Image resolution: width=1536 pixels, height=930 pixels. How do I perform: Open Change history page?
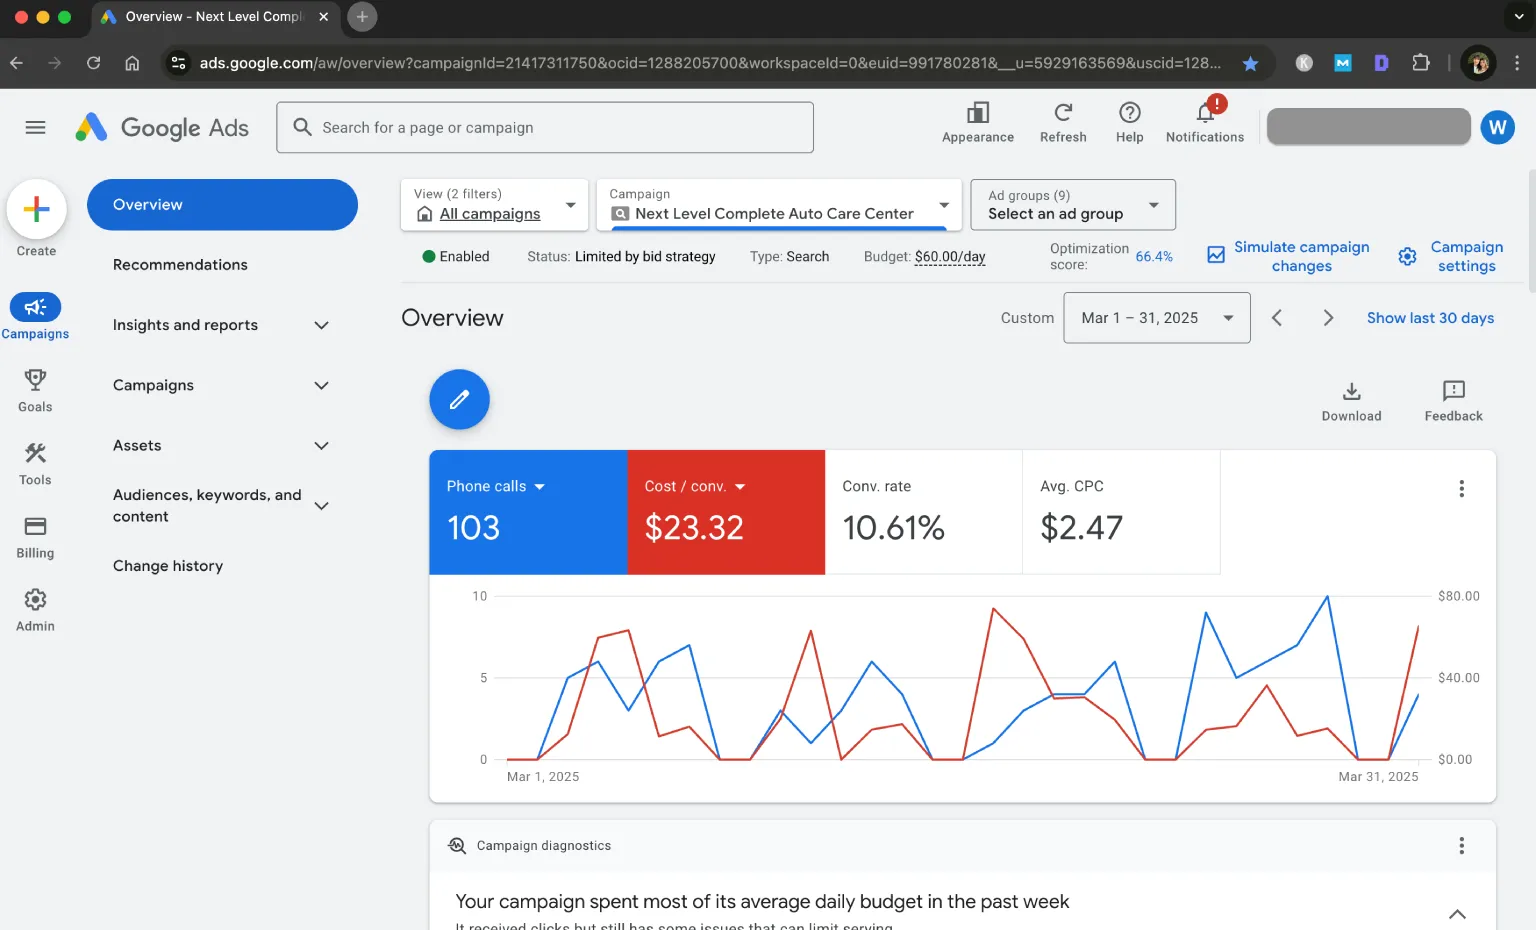click(168, 566)
